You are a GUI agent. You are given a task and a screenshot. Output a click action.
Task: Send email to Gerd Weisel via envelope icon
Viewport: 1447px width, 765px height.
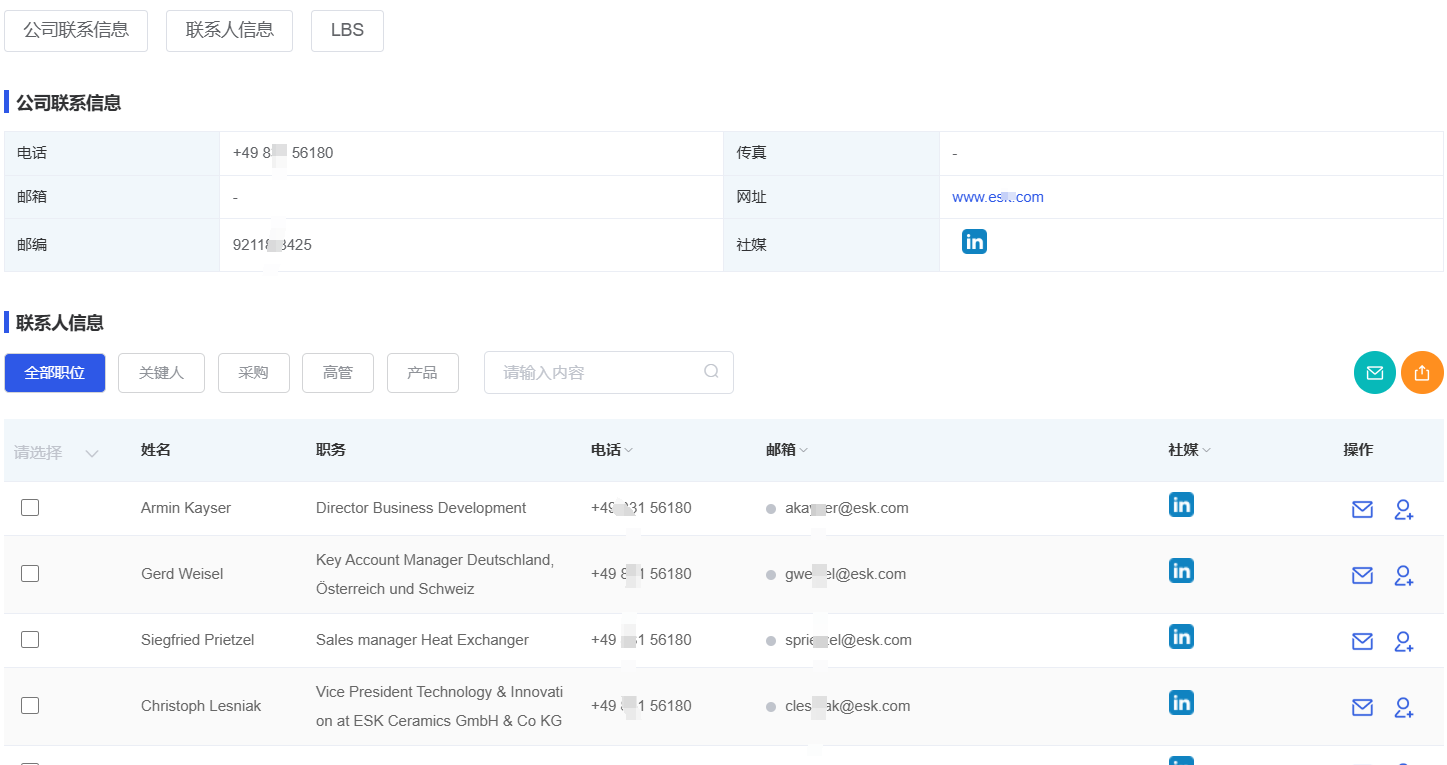point(1362,575)
